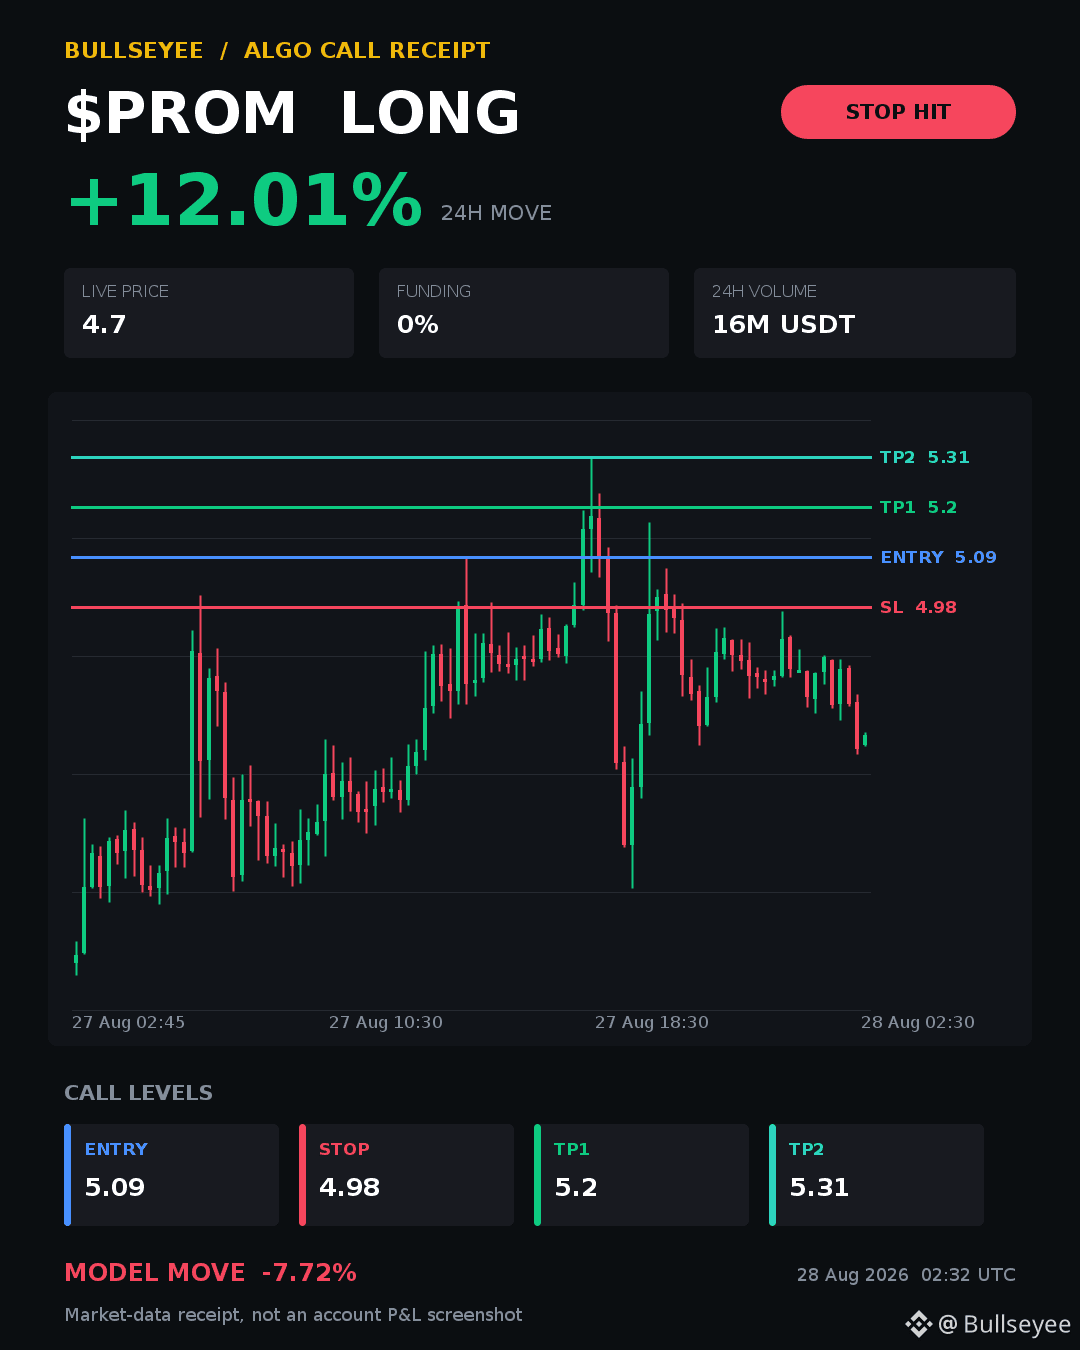Screen dimensions: 1080x1350
Task: Click the SL 4.98 chart line label
Action: [918, 607]
